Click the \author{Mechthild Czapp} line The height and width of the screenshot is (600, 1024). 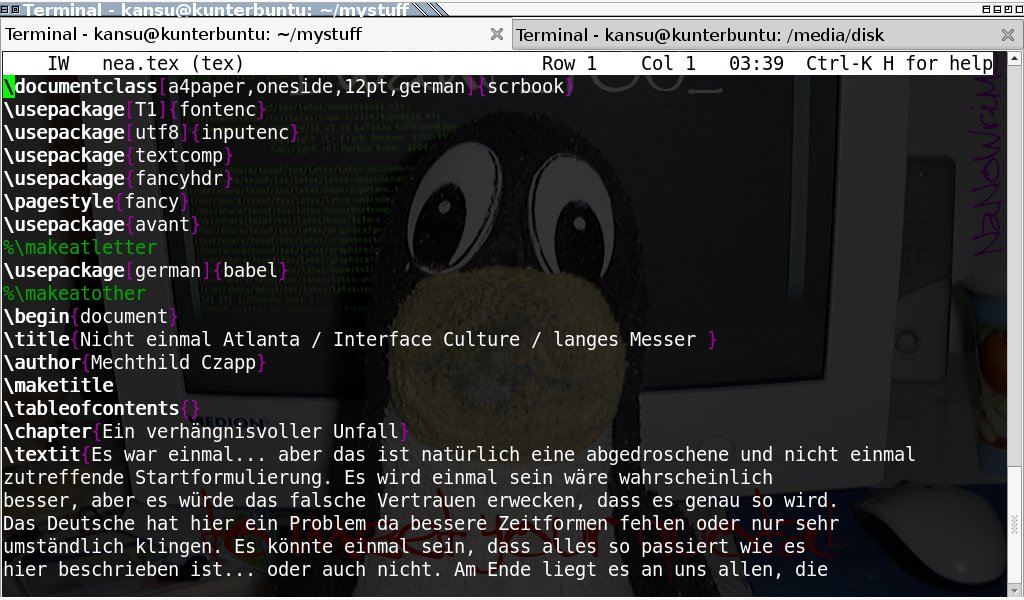135,362
